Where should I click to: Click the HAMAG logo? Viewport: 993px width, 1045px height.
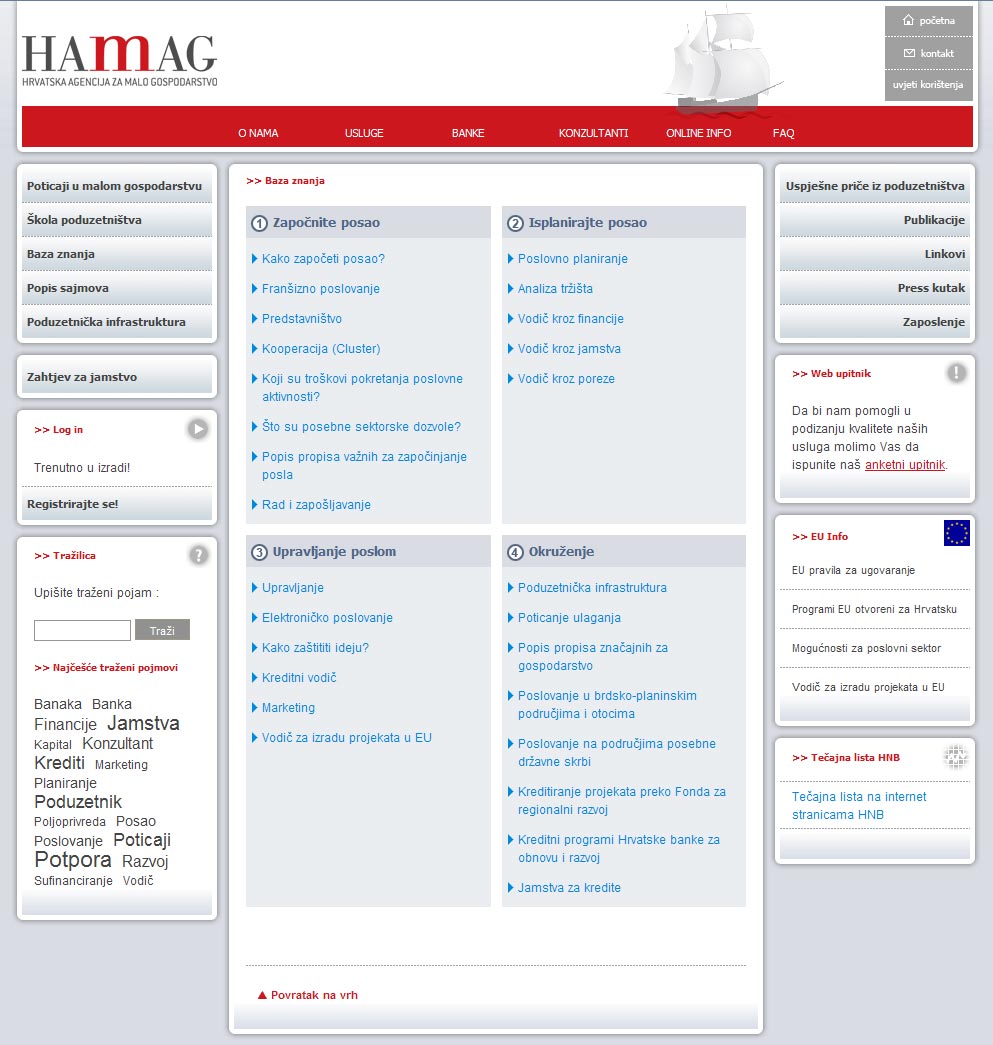(x=119, y=60)
